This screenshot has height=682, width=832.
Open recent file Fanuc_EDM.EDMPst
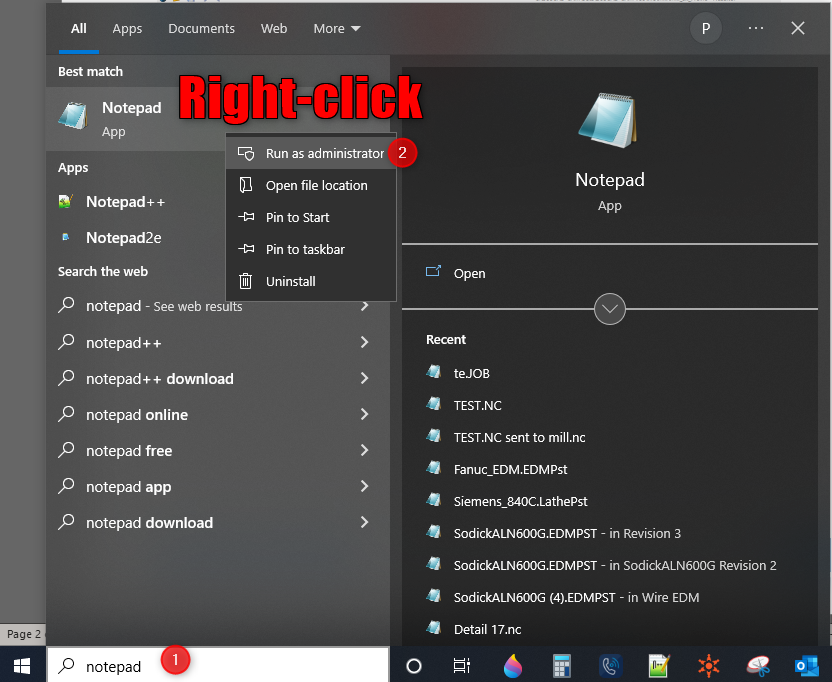coord(510,469)
